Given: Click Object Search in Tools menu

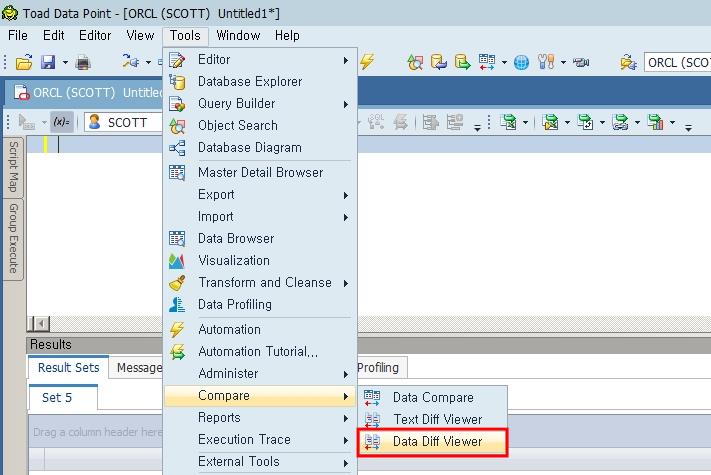Looking at the screenshot, I should click(x=237, y=125).
